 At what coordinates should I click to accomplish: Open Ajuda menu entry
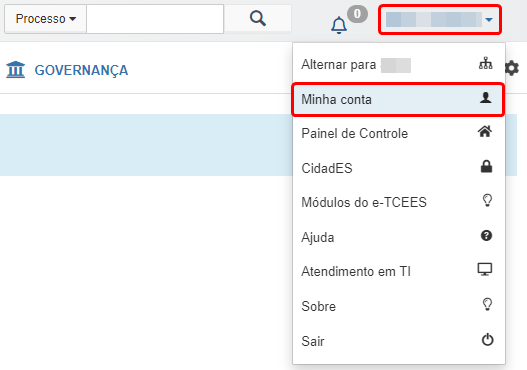(x=399, y=237)
